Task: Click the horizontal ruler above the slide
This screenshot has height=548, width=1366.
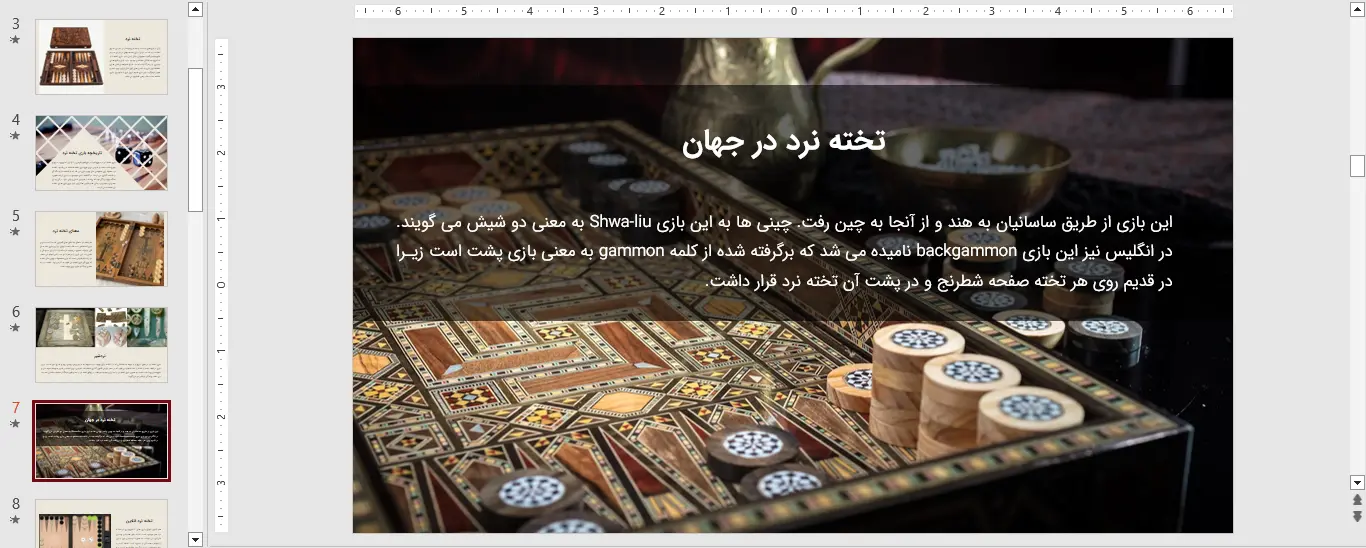Action: (793, 11)
